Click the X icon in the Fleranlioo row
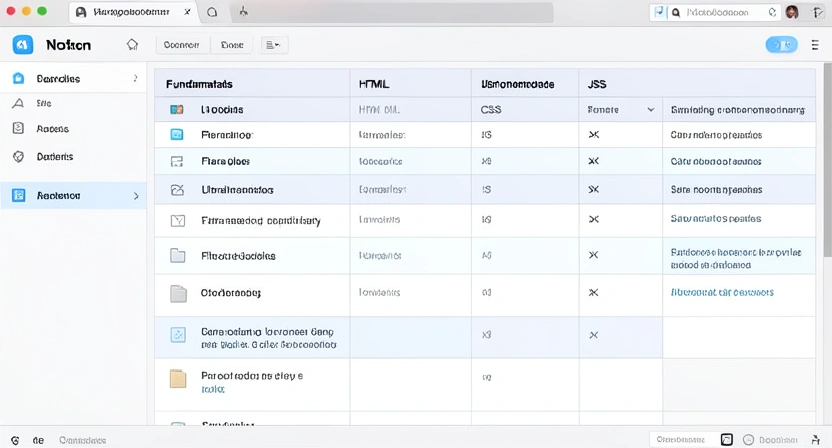Image resolution: width=832 pixels, height=448 pixels. (x=594, y=135)
